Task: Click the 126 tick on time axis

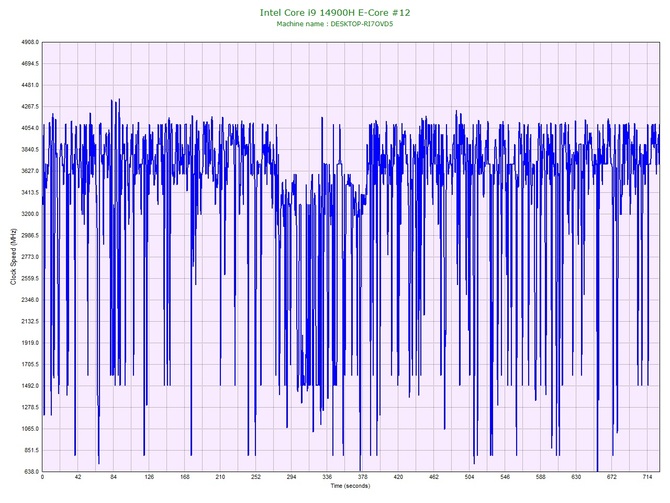Action: tap(149, 477)
